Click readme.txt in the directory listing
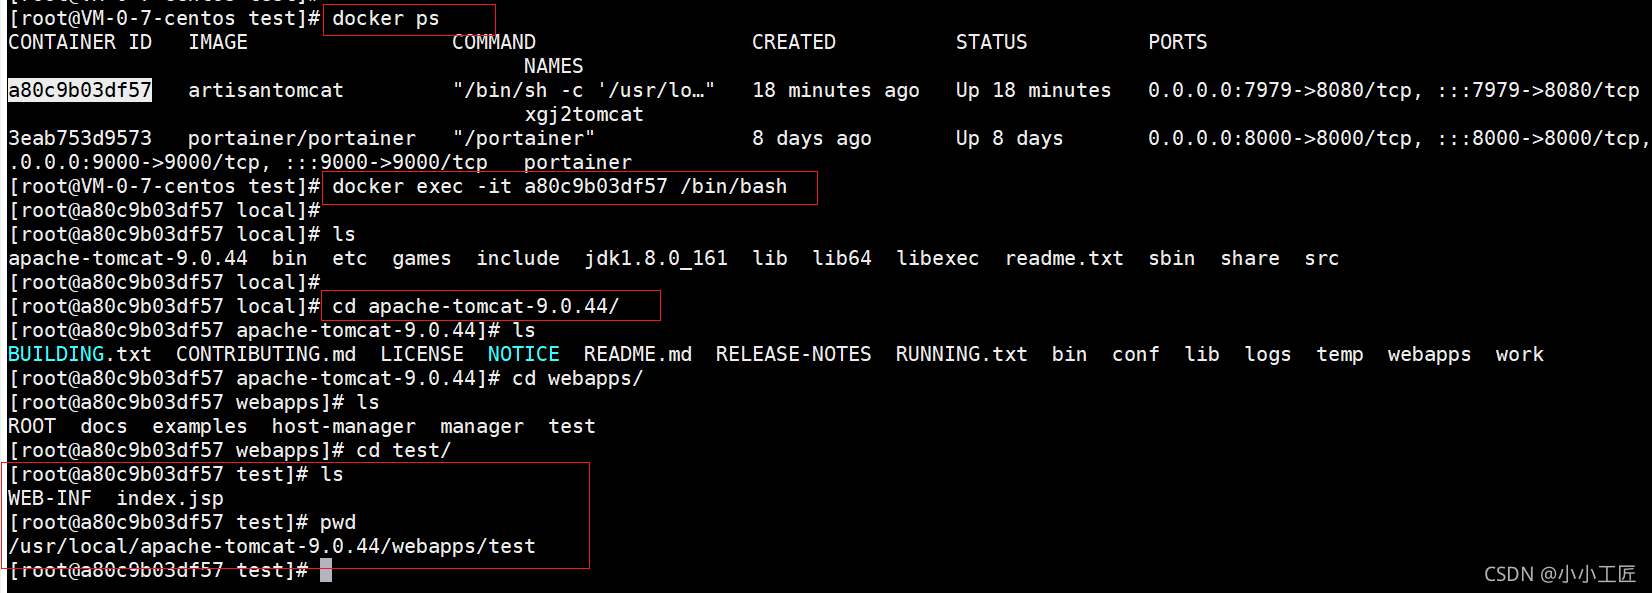Screen dimensions: 1652x593 [1064, 258]
